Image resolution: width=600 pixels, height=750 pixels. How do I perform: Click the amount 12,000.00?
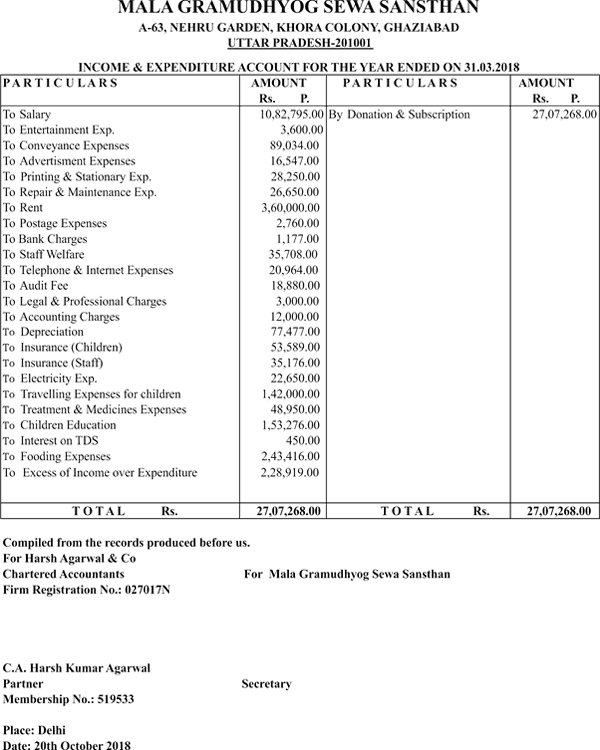(x=295, y=317)
